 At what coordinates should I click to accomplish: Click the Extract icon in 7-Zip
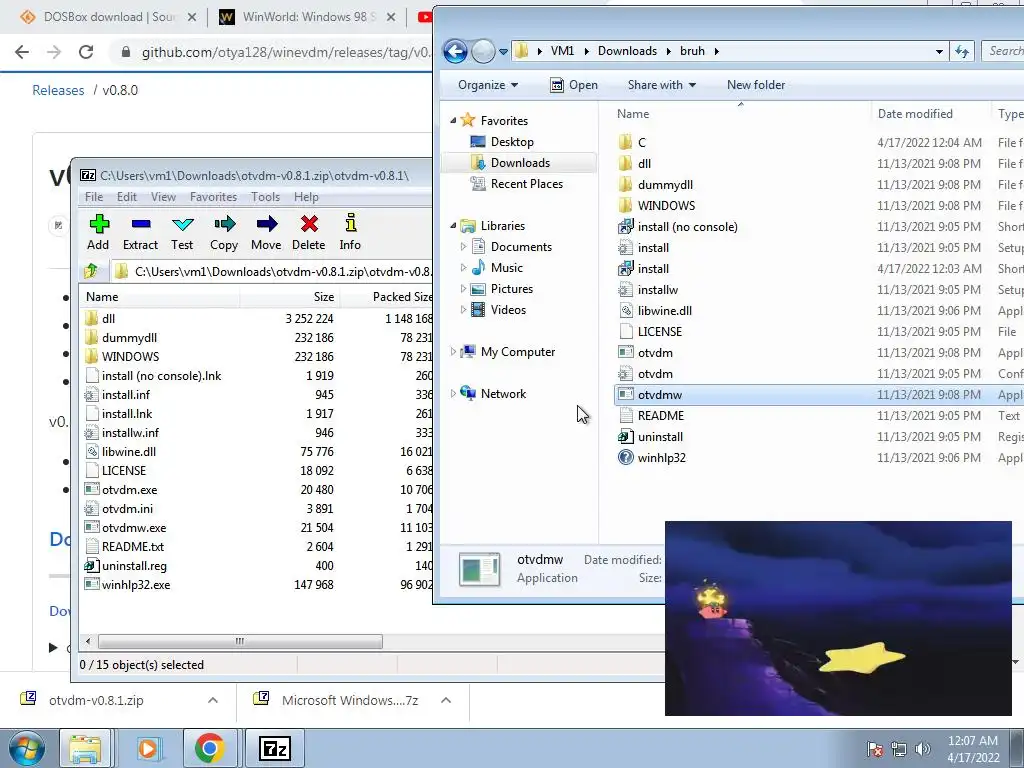click(x=140, y=225)
